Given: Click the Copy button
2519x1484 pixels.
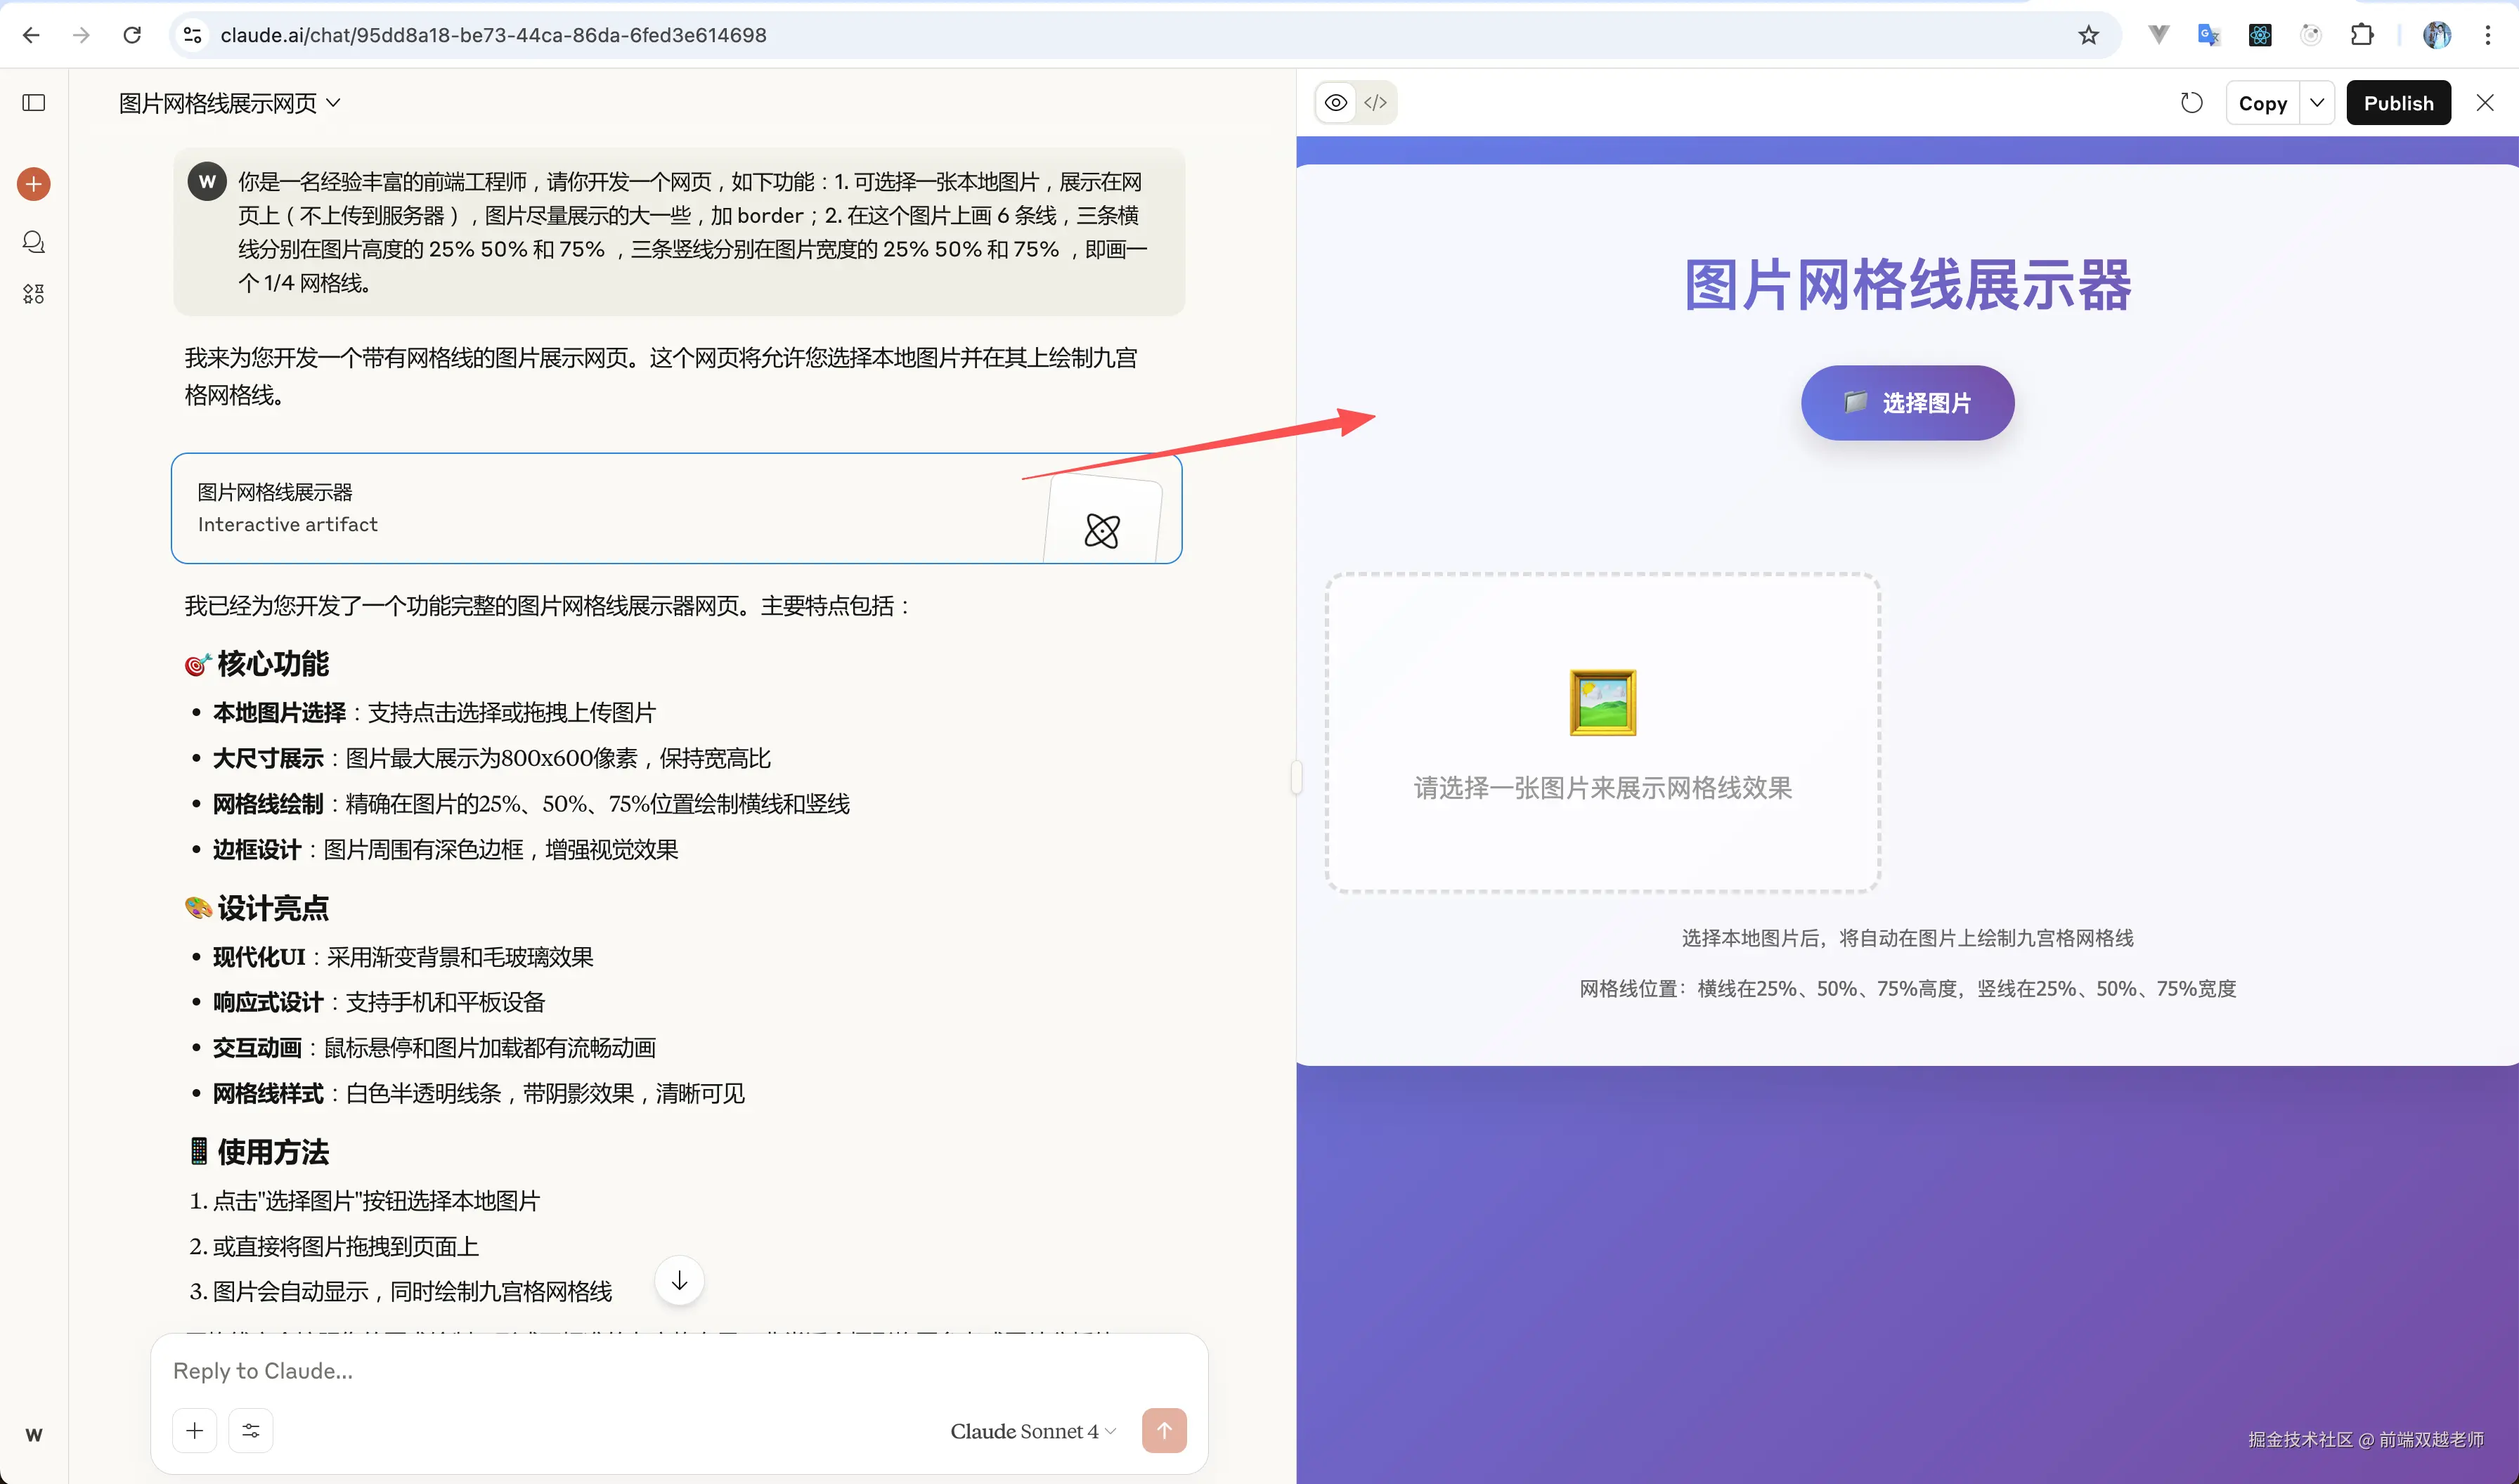Looking at the screenshot, I should click(2262, 103).
